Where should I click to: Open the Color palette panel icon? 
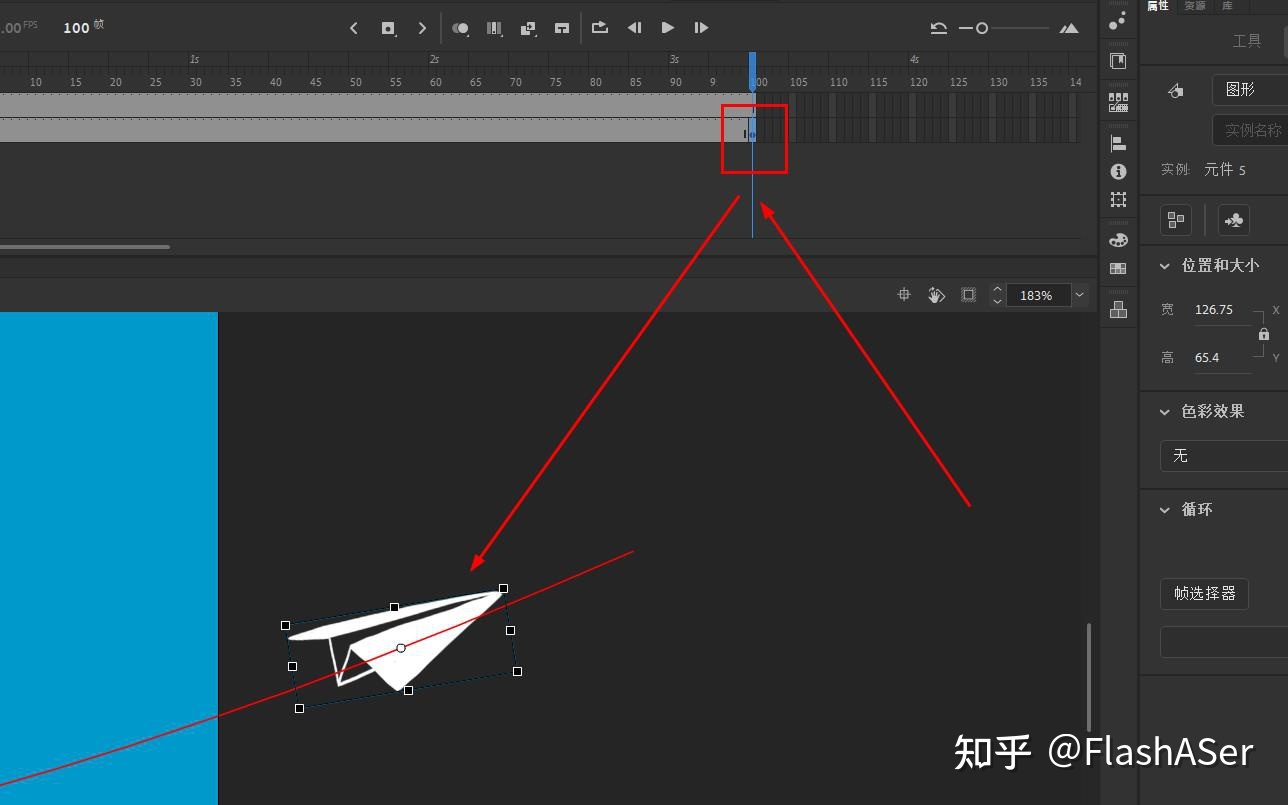tap(1118, 240)
